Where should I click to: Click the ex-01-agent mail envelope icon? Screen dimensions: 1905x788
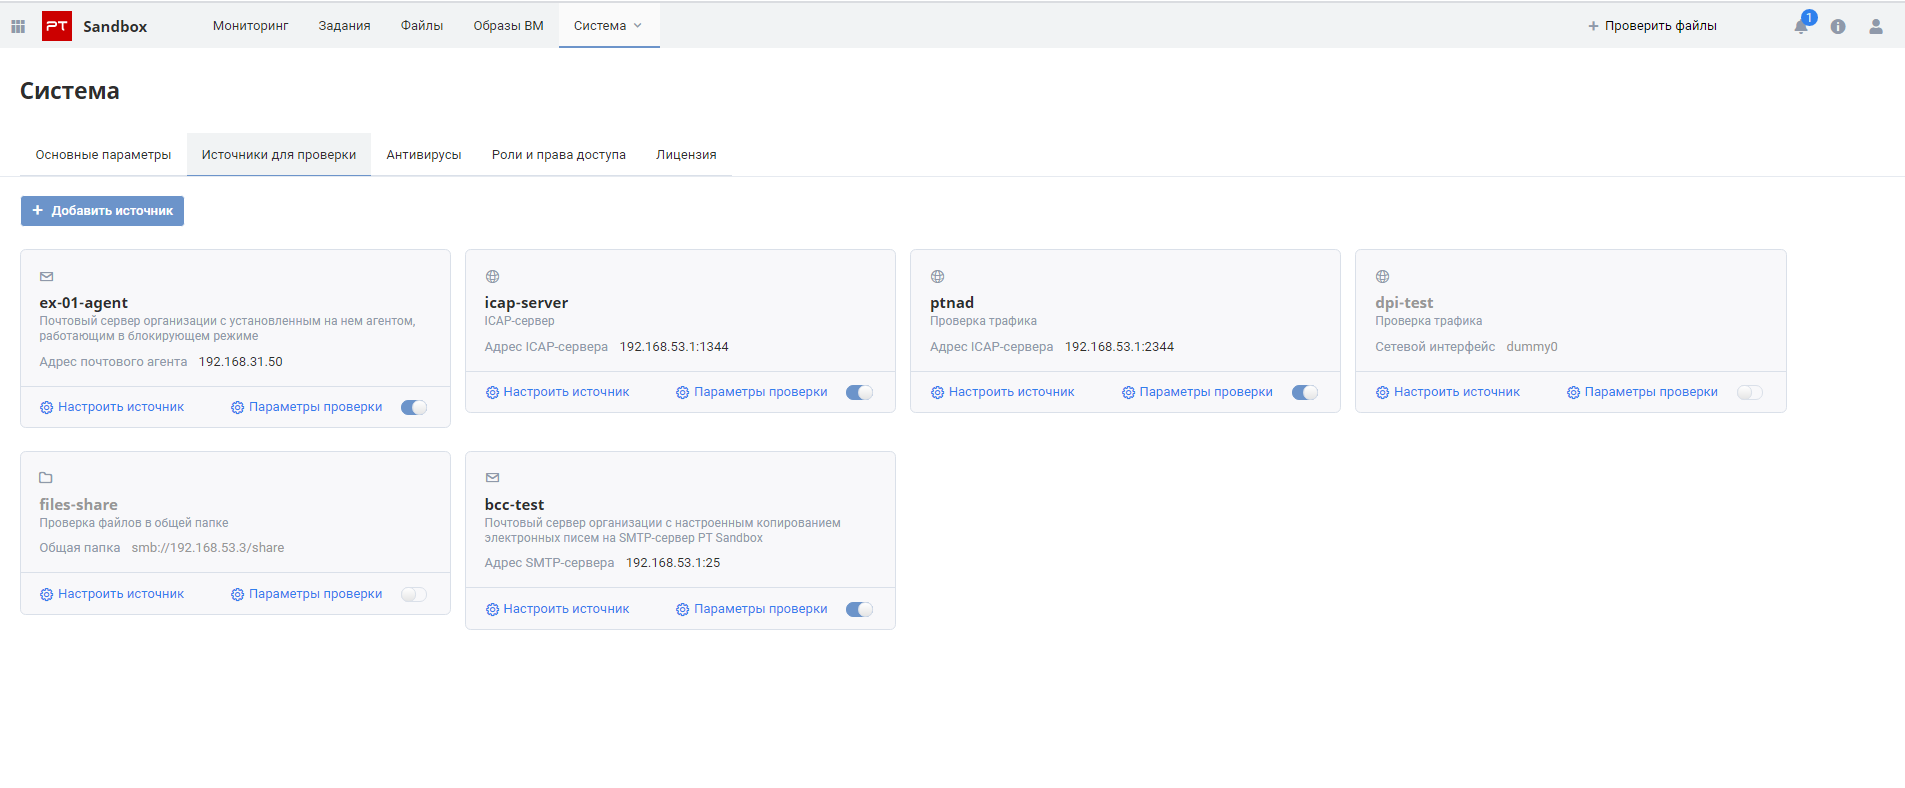click(x=46, y=277)
